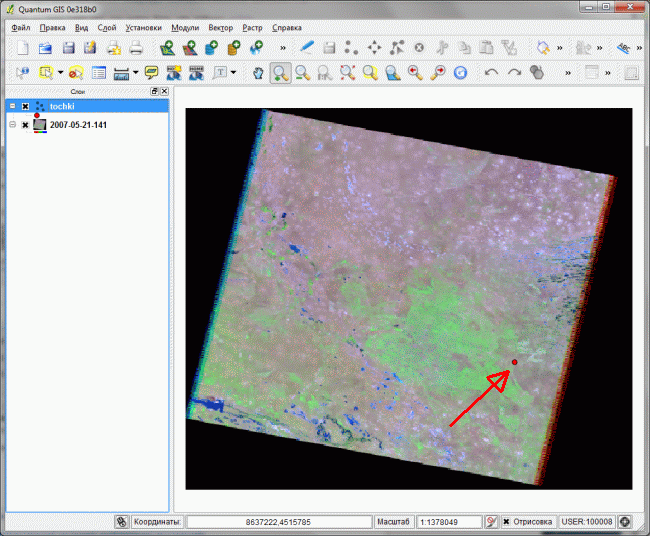Zoom to selection
650x536 pixels.
(370, 73)
